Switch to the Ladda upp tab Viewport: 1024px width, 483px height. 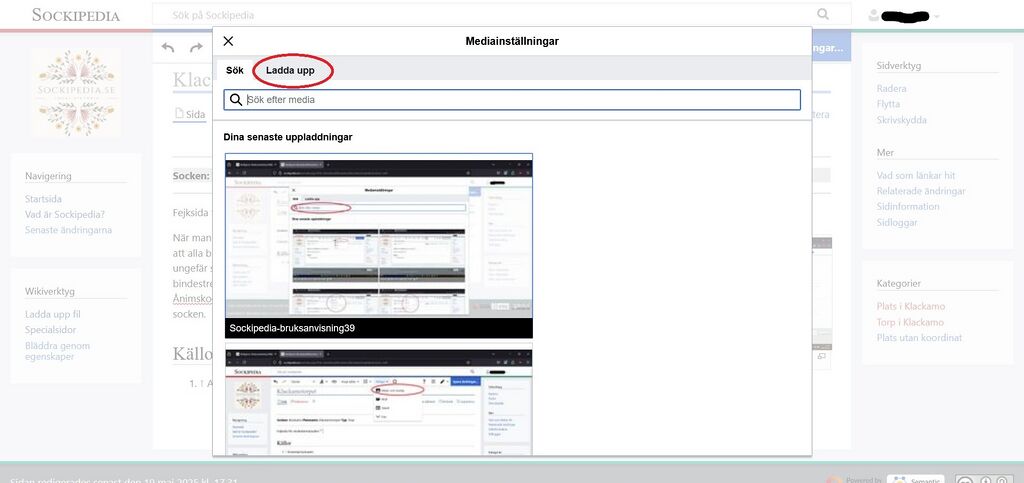click(x=290, y=71)
